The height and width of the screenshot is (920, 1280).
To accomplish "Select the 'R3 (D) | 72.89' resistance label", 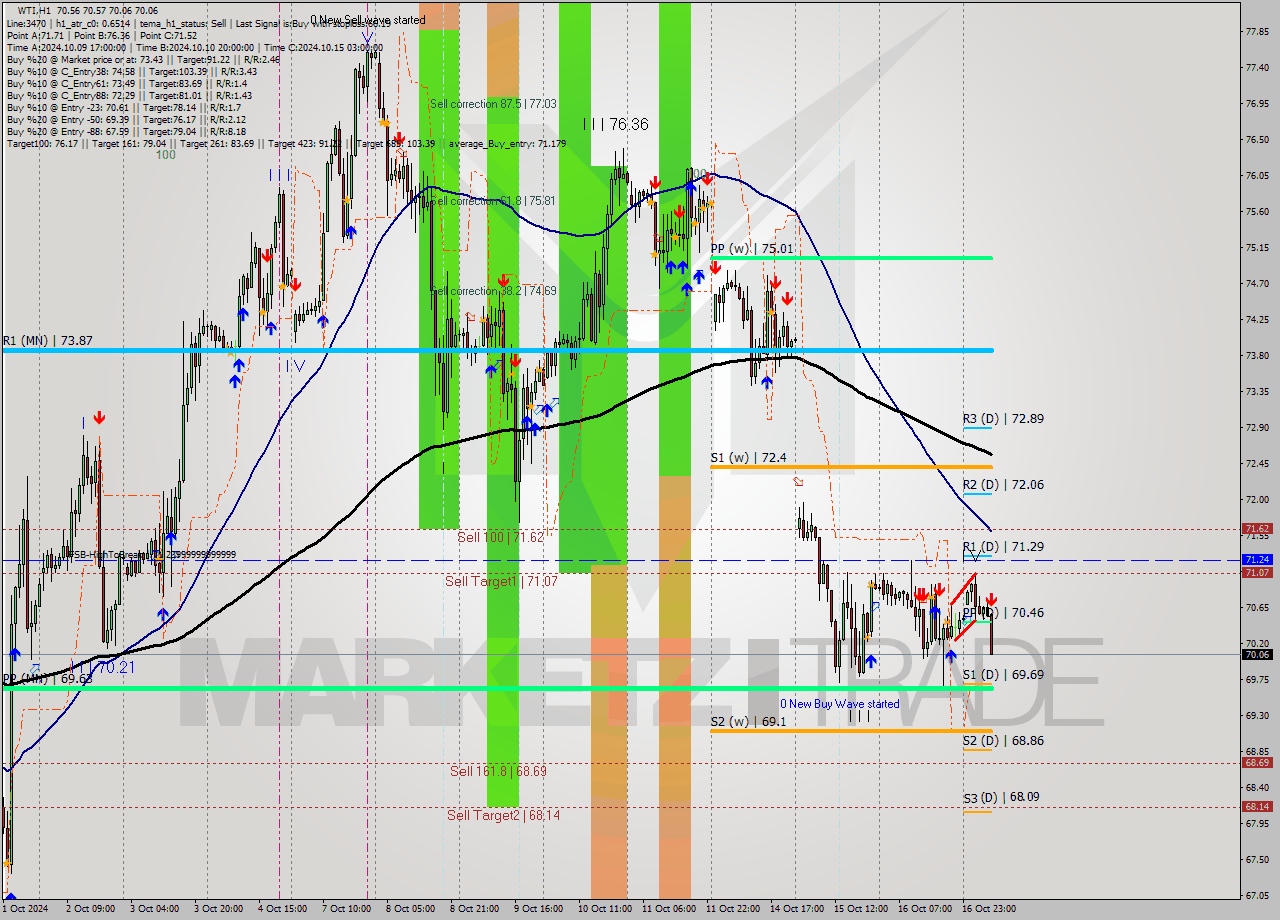I will click(1003, 419).
